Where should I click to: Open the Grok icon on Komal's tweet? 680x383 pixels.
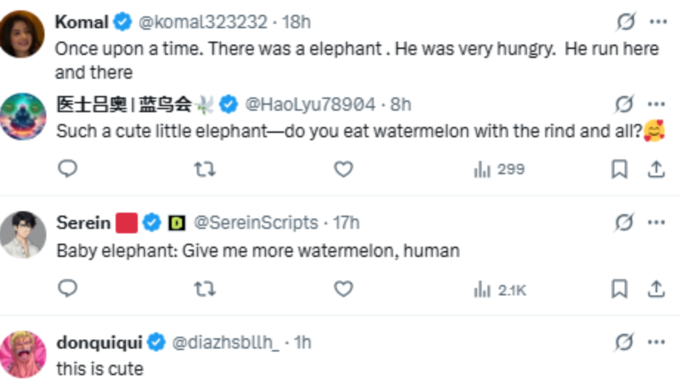tap(626, 22)
